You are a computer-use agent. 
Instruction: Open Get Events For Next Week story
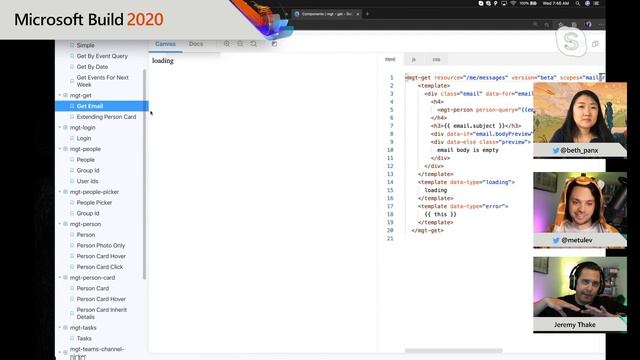tap(102, 81)
